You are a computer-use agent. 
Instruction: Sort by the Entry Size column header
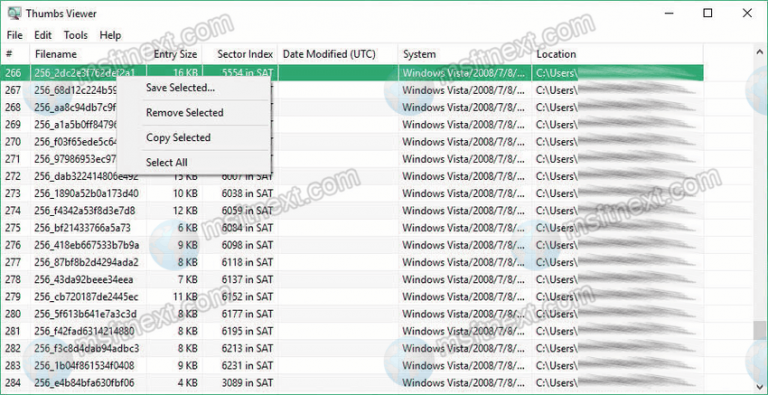(174, 54)
